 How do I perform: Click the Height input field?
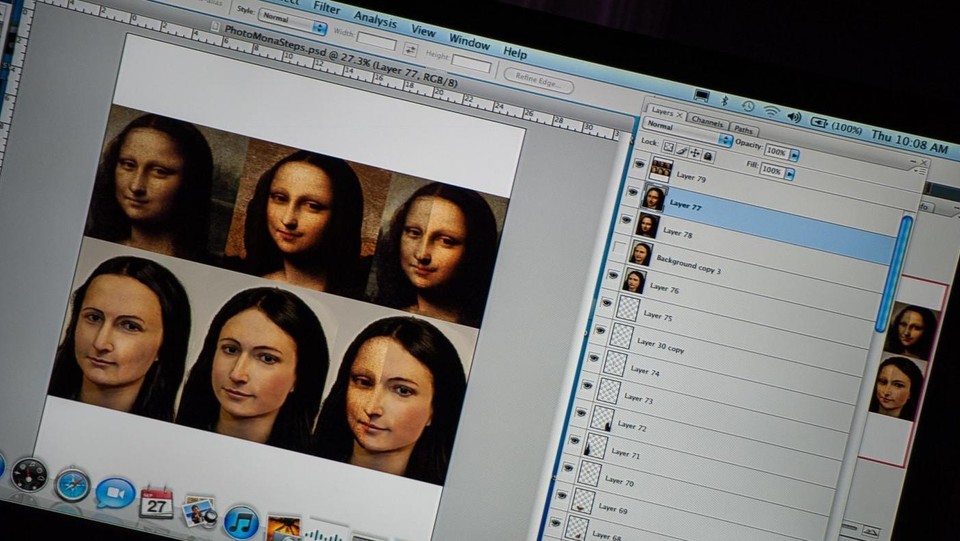tap(471, 64)
